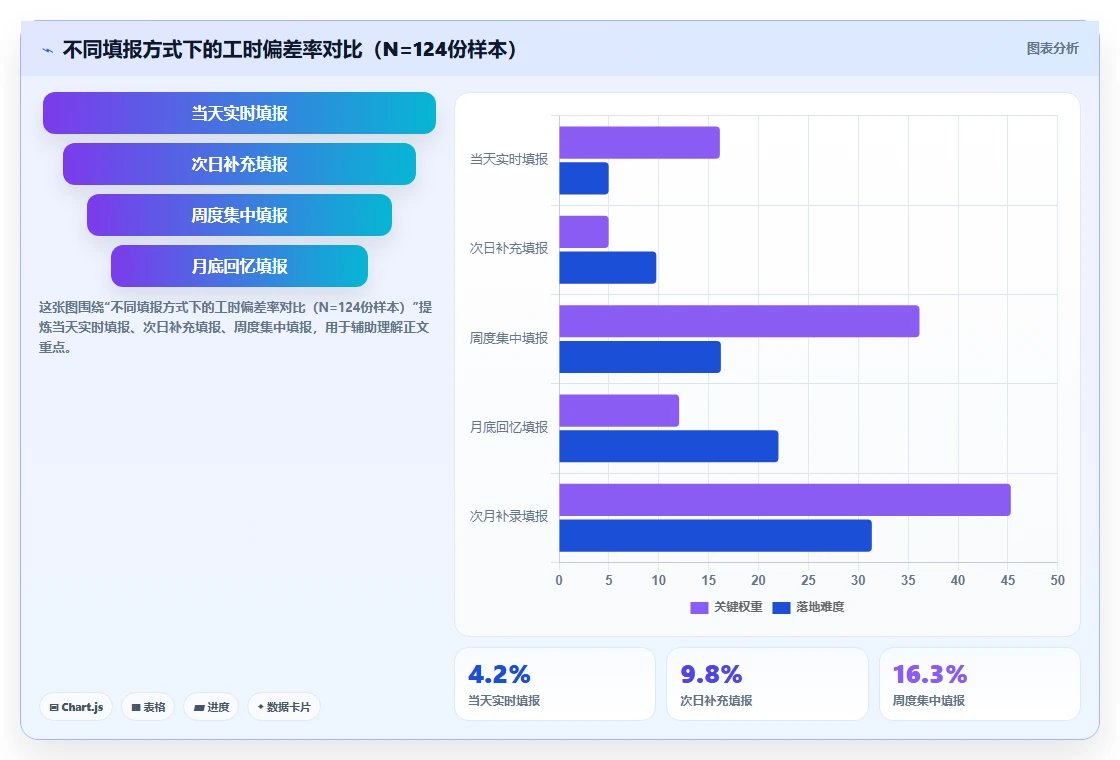Click the purple bar for 月底回忆填报
Screen dimensions: 1120x760
point(619,411)
